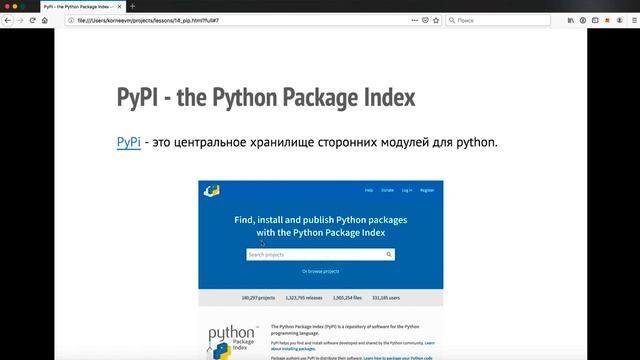
Task: Toggle the sidebar icon in the toolbar
Action: point(595,20)
